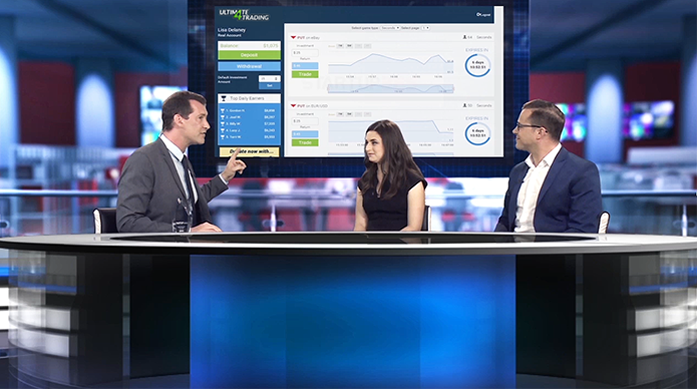
Task: Click the Expires In countdown circle for eBay
Action: coord(478,65)
